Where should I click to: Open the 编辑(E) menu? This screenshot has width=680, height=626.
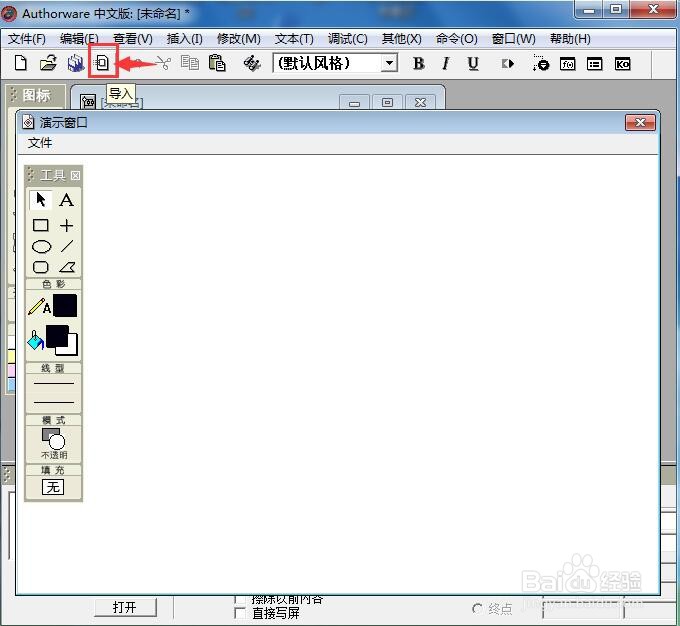pos(79,39)
